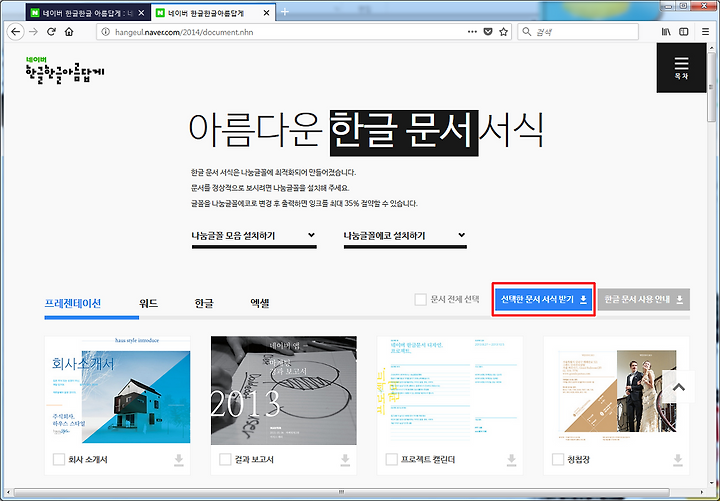Toggle the browser sidebar icon
The image size is (720, 501).
[684, 32]
